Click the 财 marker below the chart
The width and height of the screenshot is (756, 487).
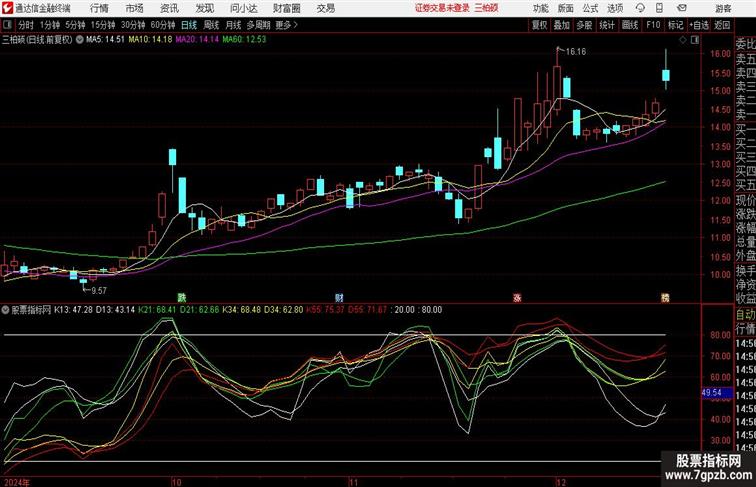pos(339,298)
